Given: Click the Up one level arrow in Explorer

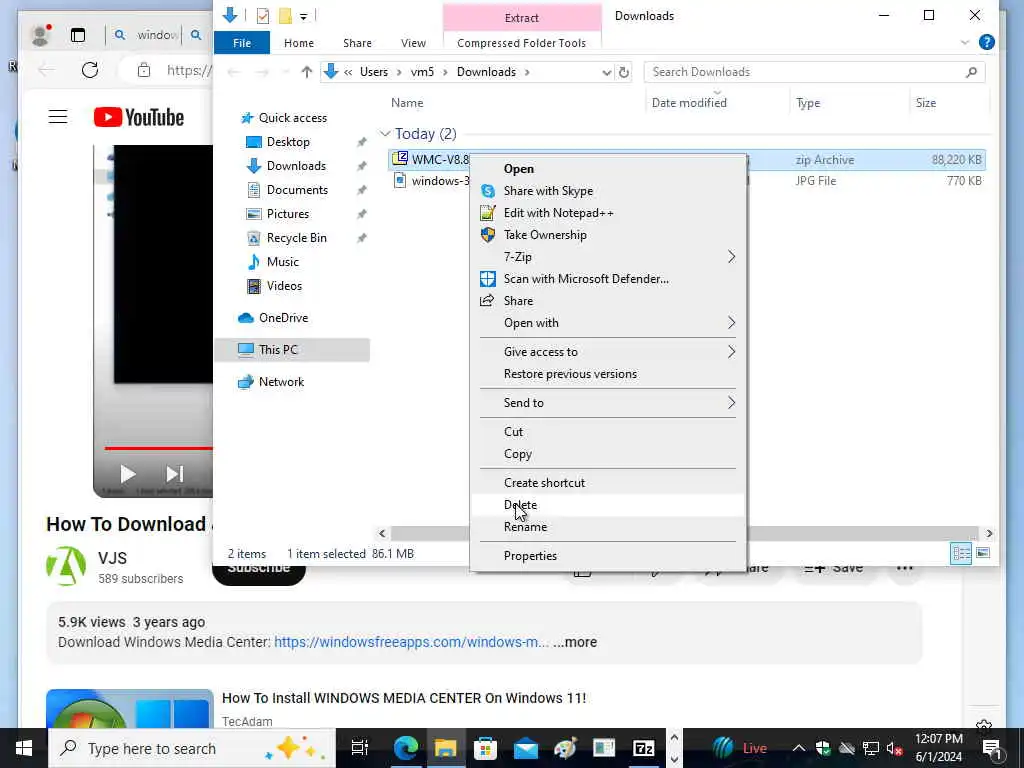Looking at the screenshot, I should (306, 72).
